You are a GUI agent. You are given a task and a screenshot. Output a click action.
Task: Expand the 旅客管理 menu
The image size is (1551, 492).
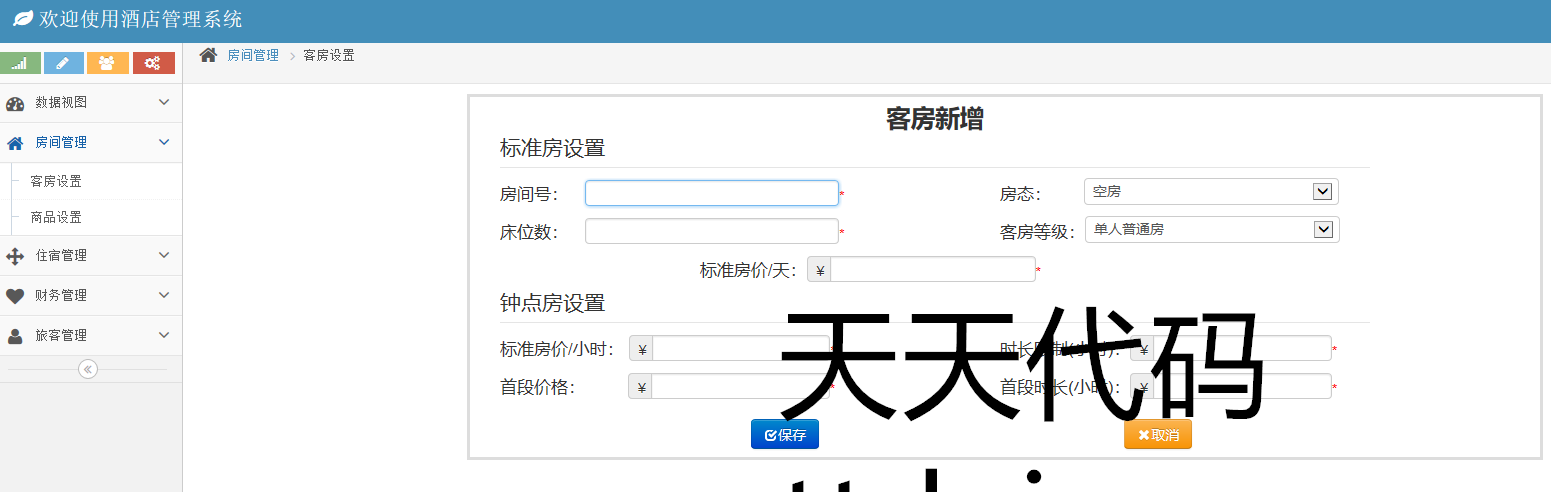[90, 336]
